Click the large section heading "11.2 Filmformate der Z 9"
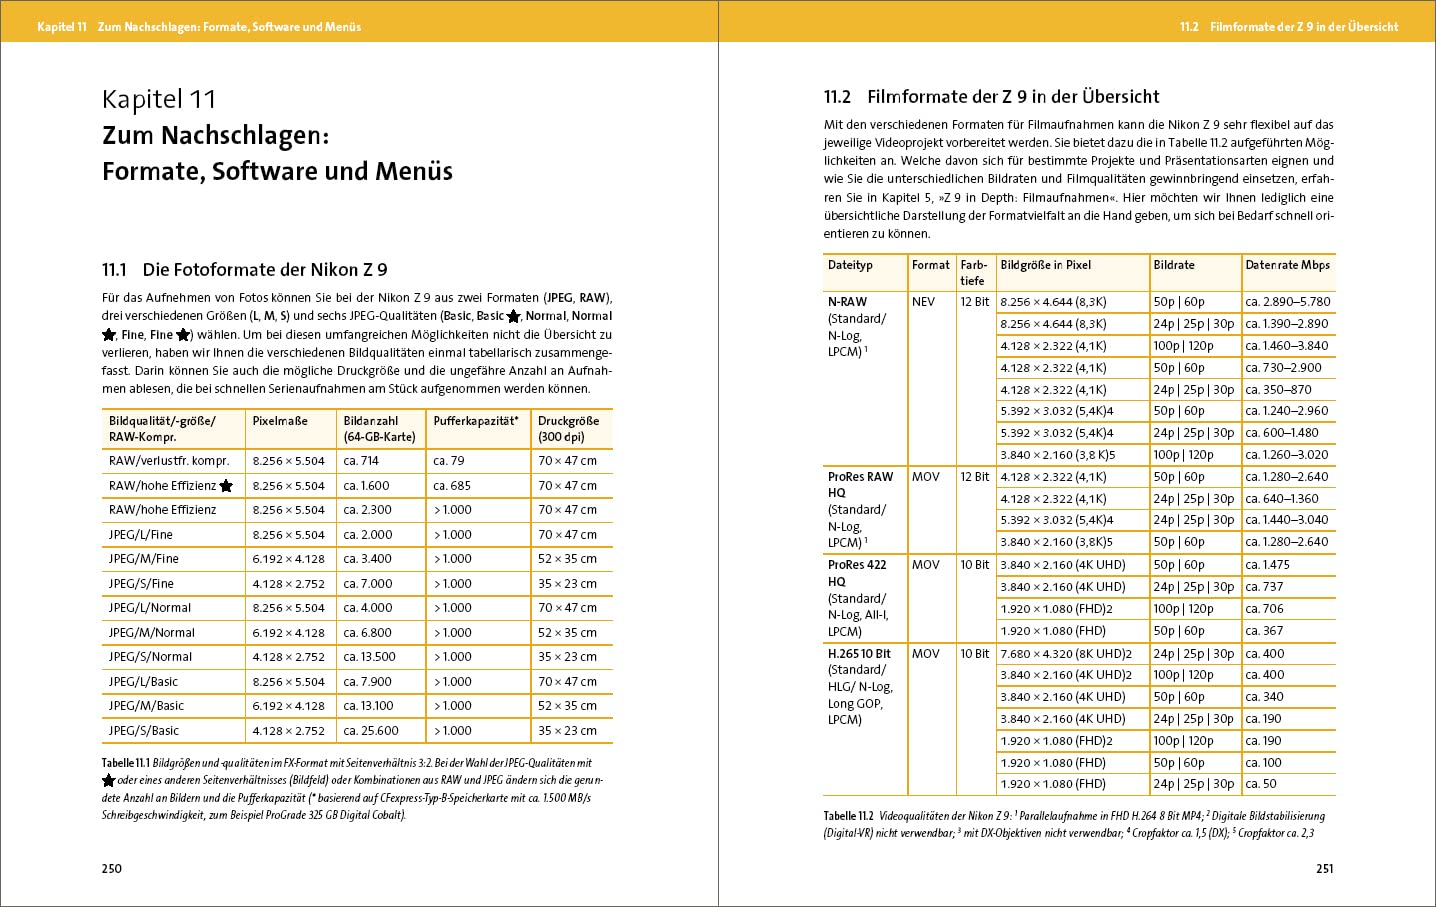Viewport: 1436px width, 907px height. (x=991, y=97)
